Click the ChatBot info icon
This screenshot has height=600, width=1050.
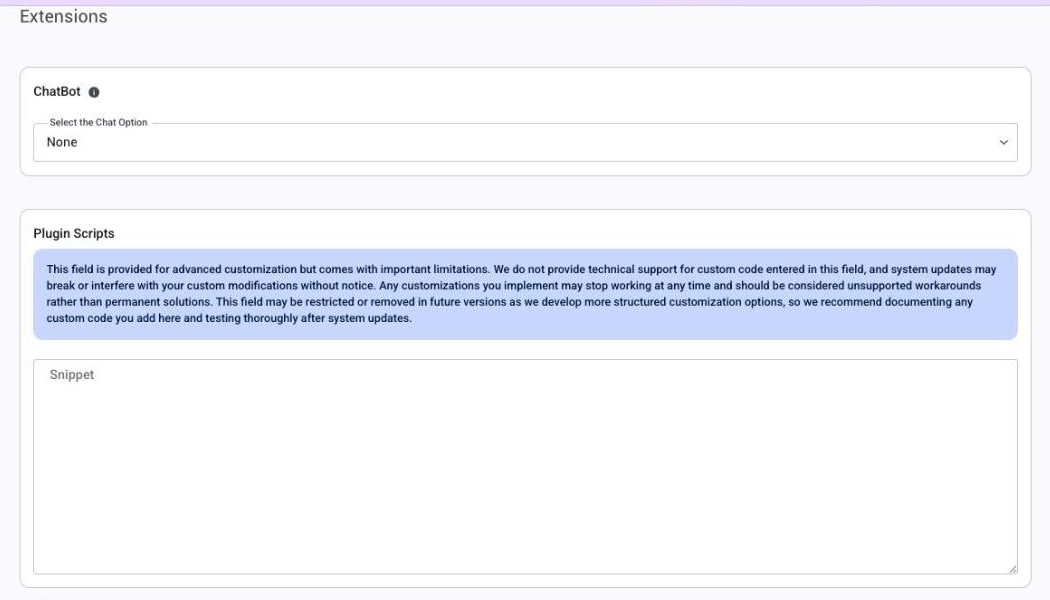coord(94,92)
